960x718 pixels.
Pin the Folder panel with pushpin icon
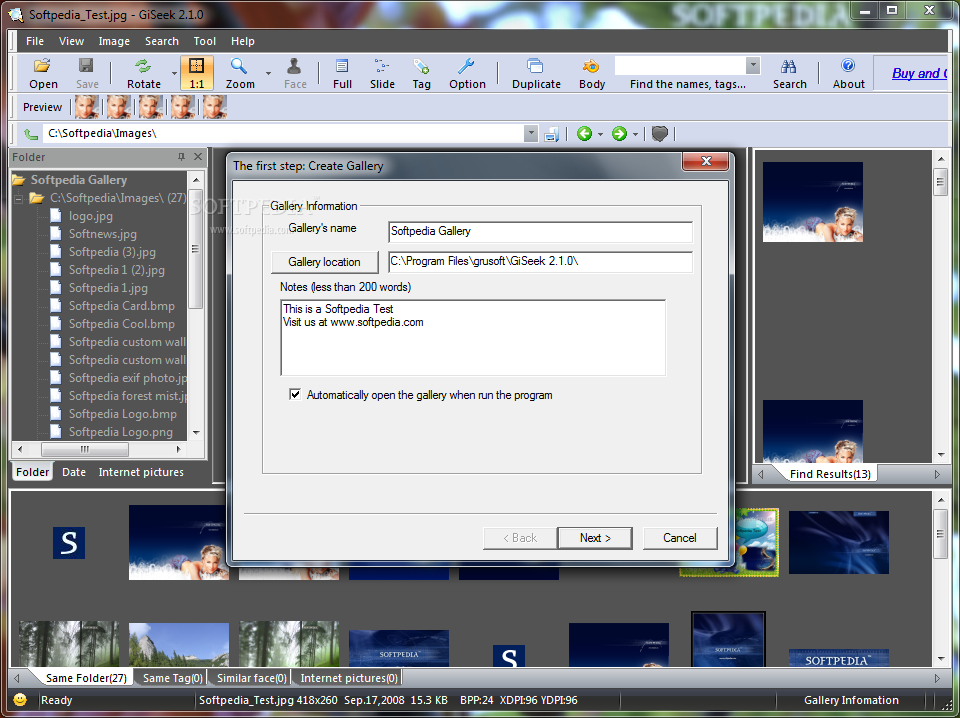181,157
